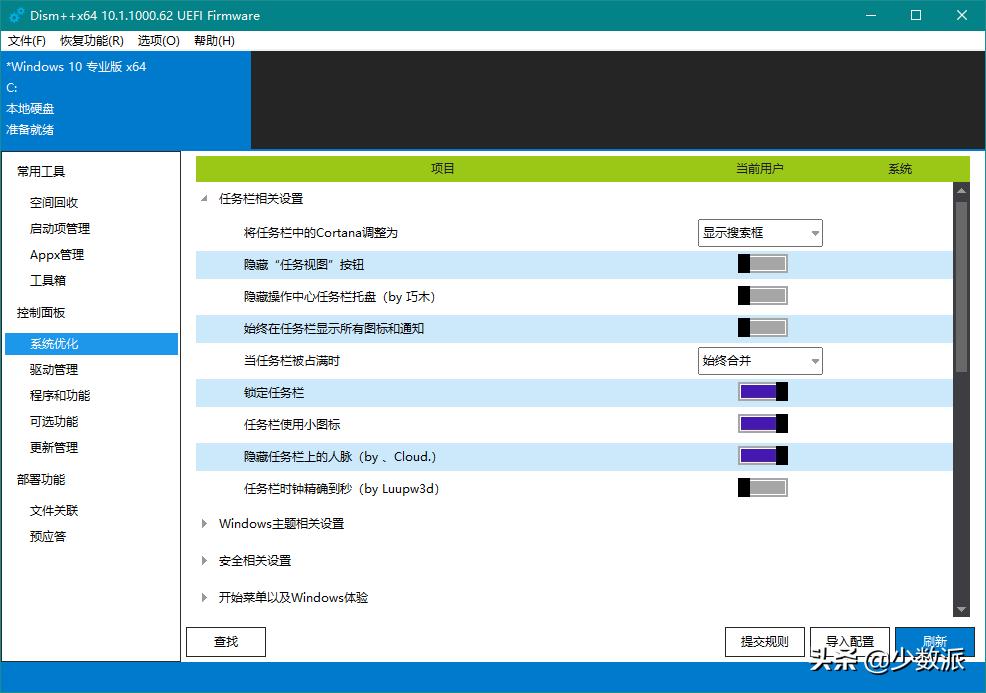Open the Cortana 显示搜索框 dropdown
The width and height of the screenshot is (986, 693).
(x=760, y=232)
